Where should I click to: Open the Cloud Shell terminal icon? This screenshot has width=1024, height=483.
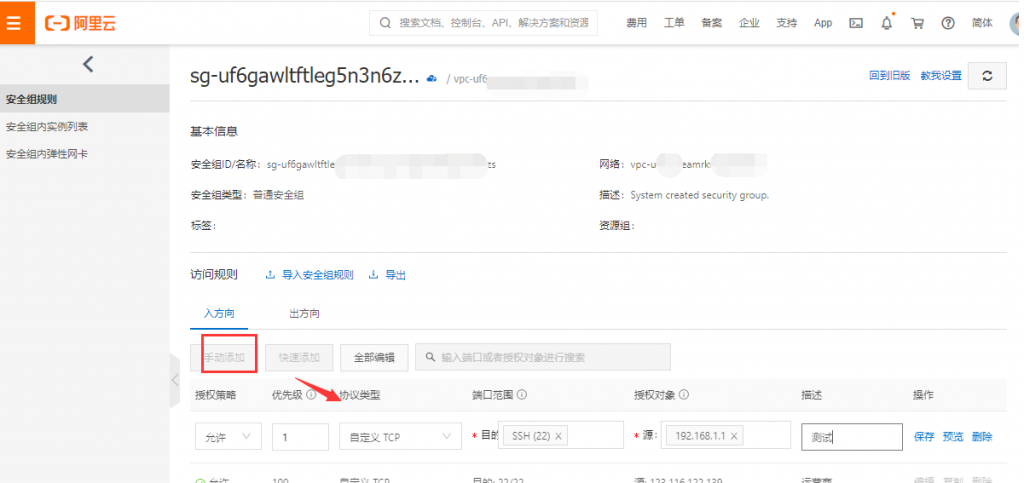coord(856,23)
